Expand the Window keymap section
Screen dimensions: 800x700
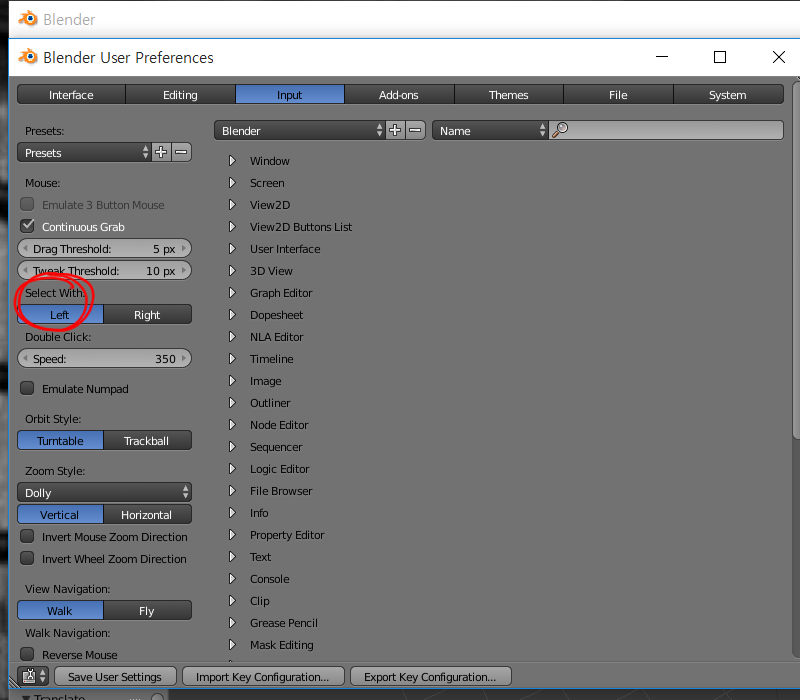click(232, 161)
